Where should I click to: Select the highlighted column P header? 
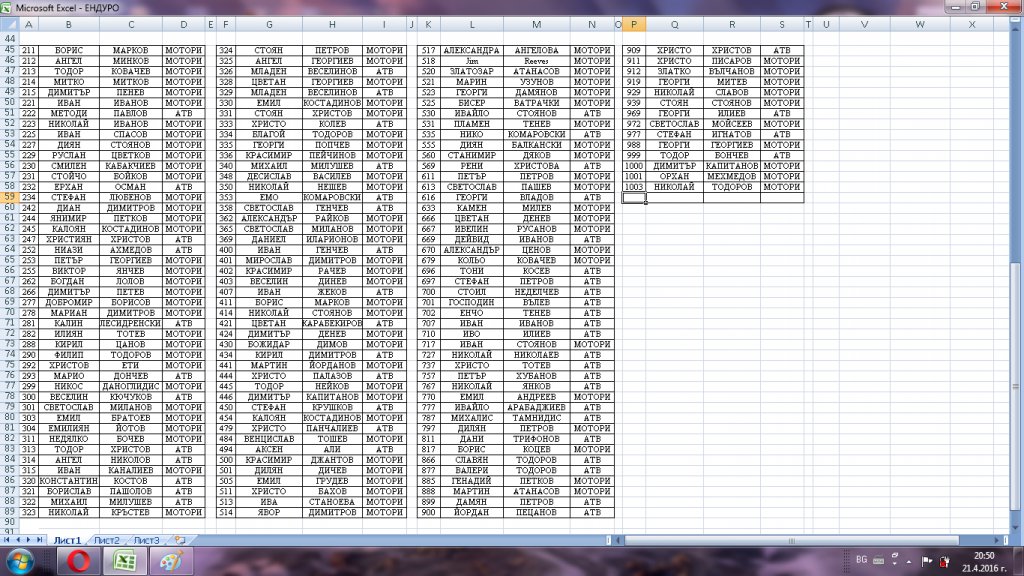click(633, 24)
